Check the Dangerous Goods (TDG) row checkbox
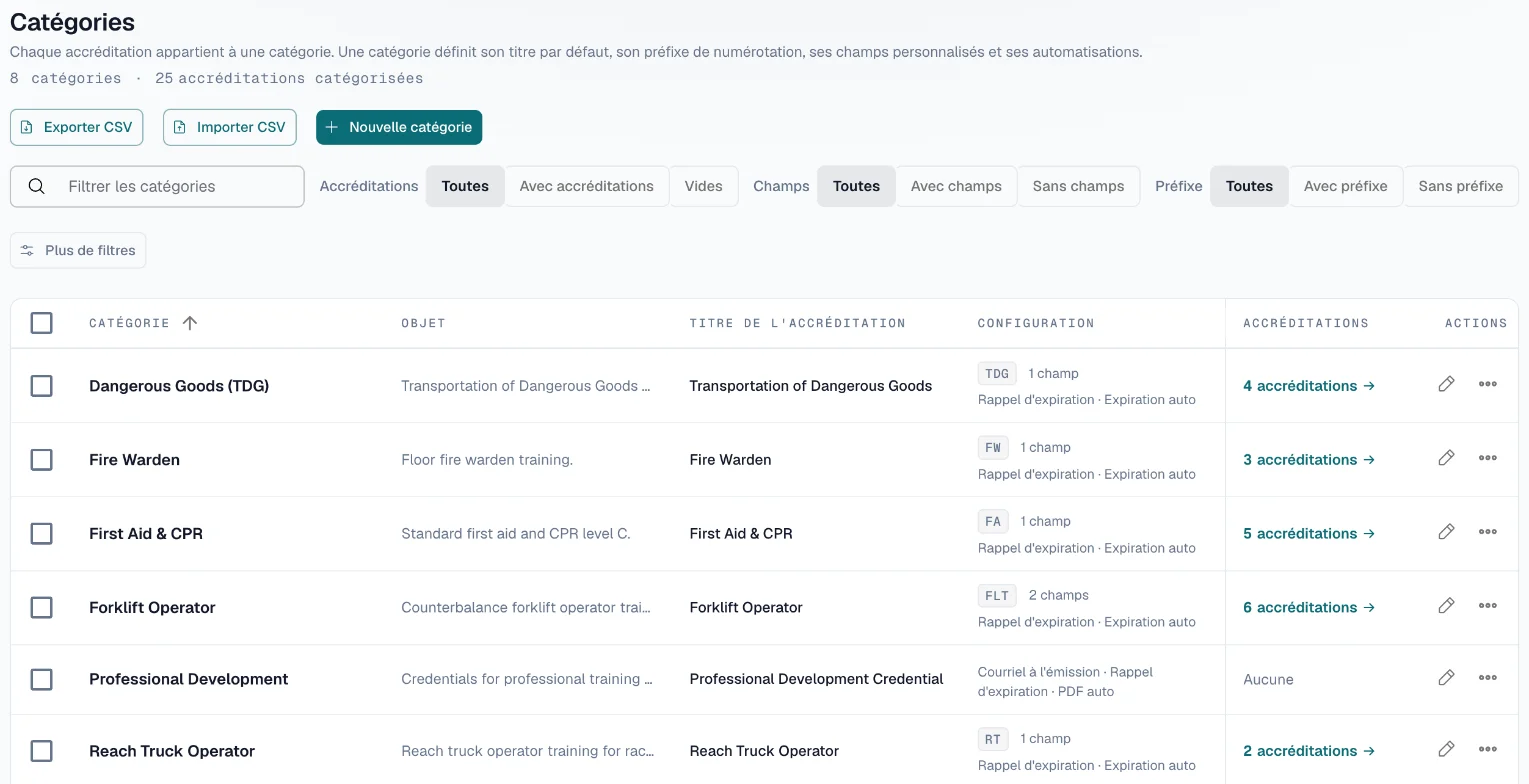 pos(41,386)
